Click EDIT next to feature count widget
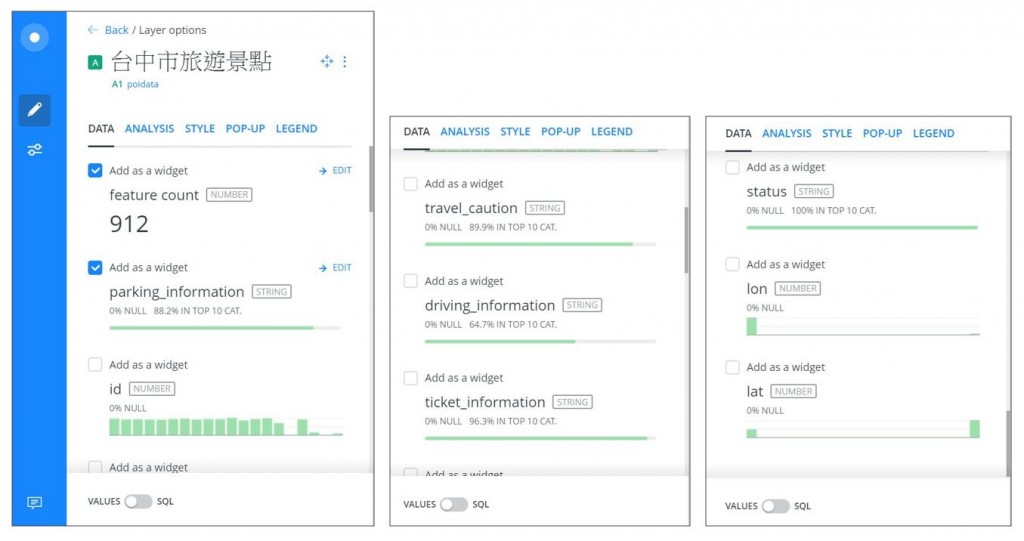 coord(335,171)
